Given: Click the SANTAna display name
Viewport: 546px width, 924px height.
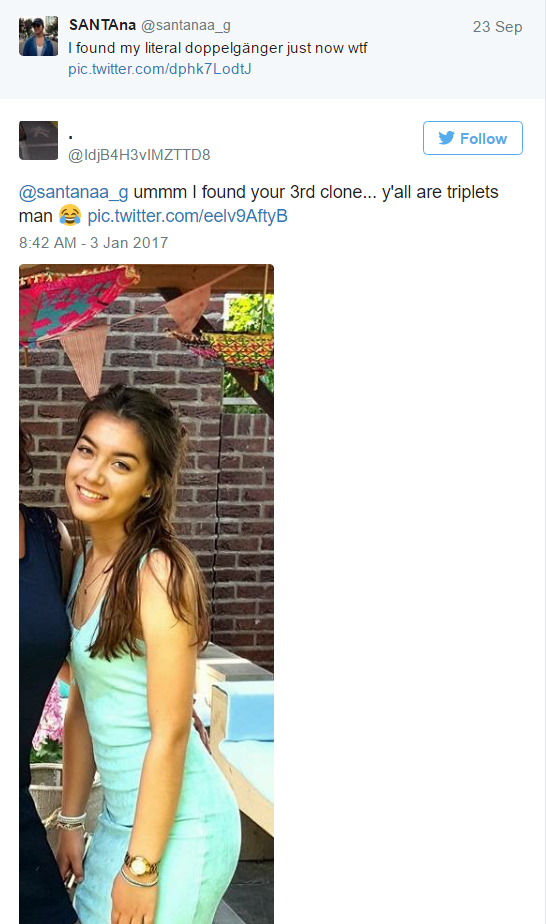Looking at the screenshot, I should pyautogui.click(x=102, y=25).
